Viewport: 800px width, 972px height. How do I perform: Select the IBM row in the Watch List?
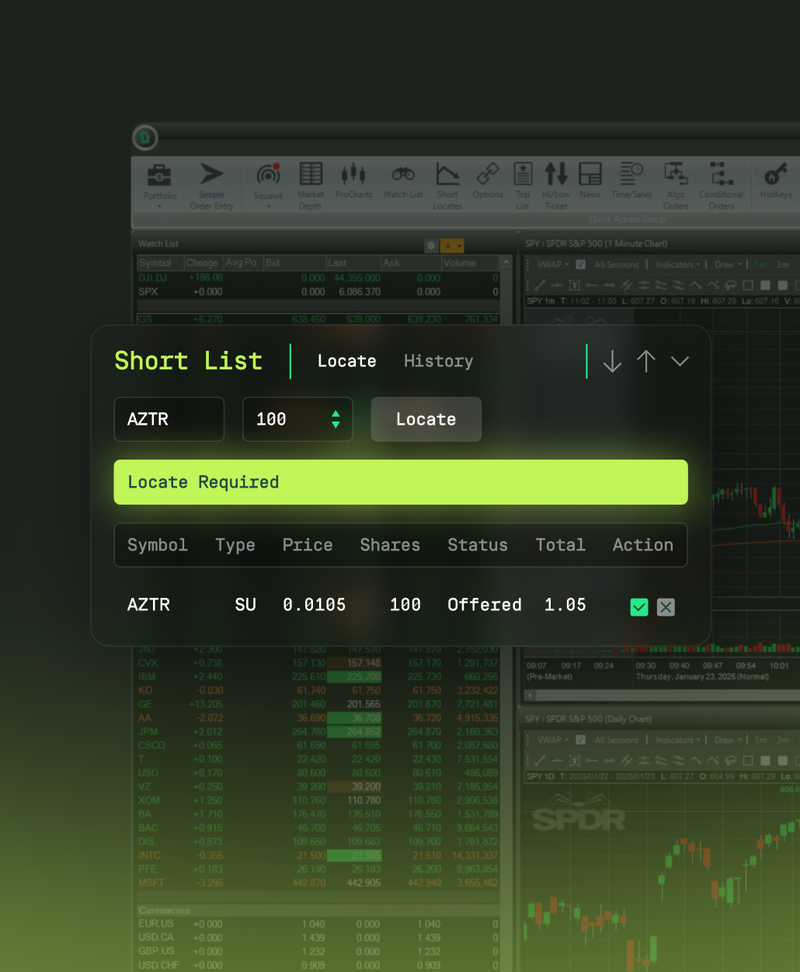[318, 677]
